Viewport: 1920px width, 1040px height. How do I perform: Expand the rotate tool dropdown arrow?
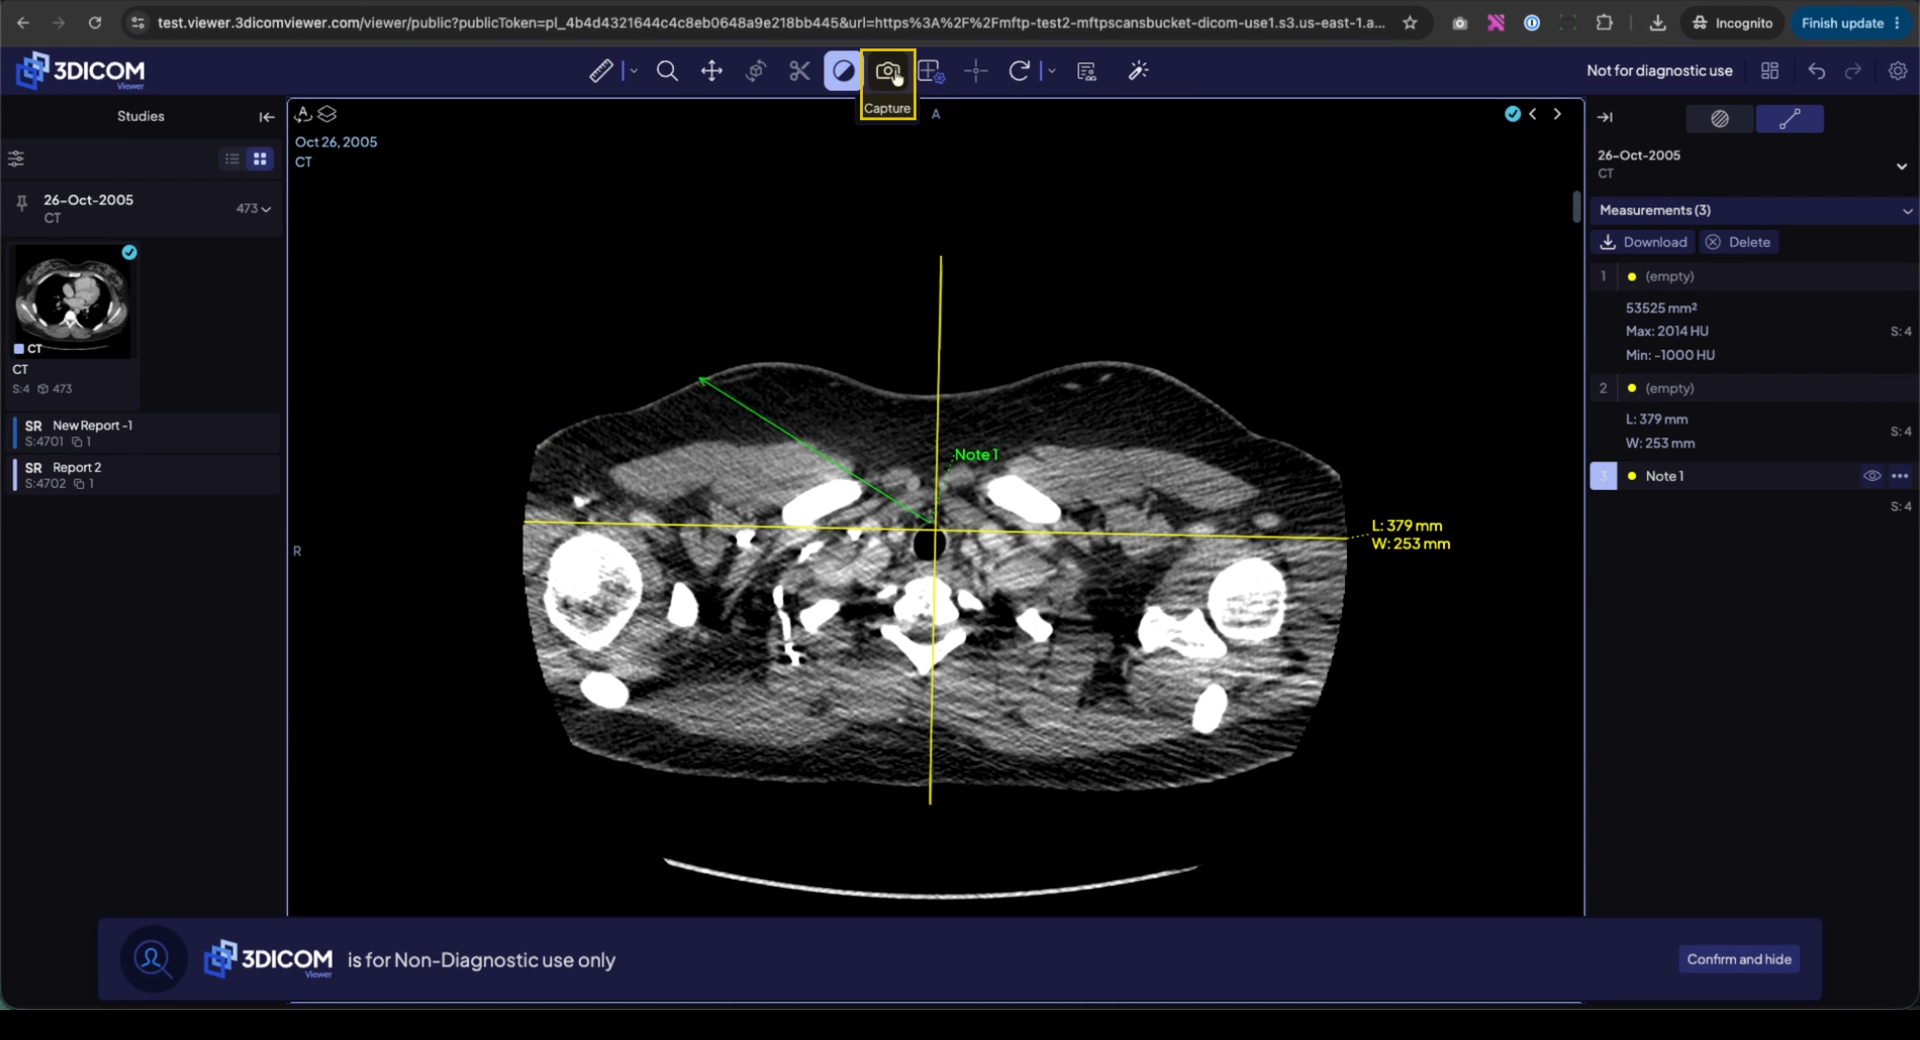1052,71
